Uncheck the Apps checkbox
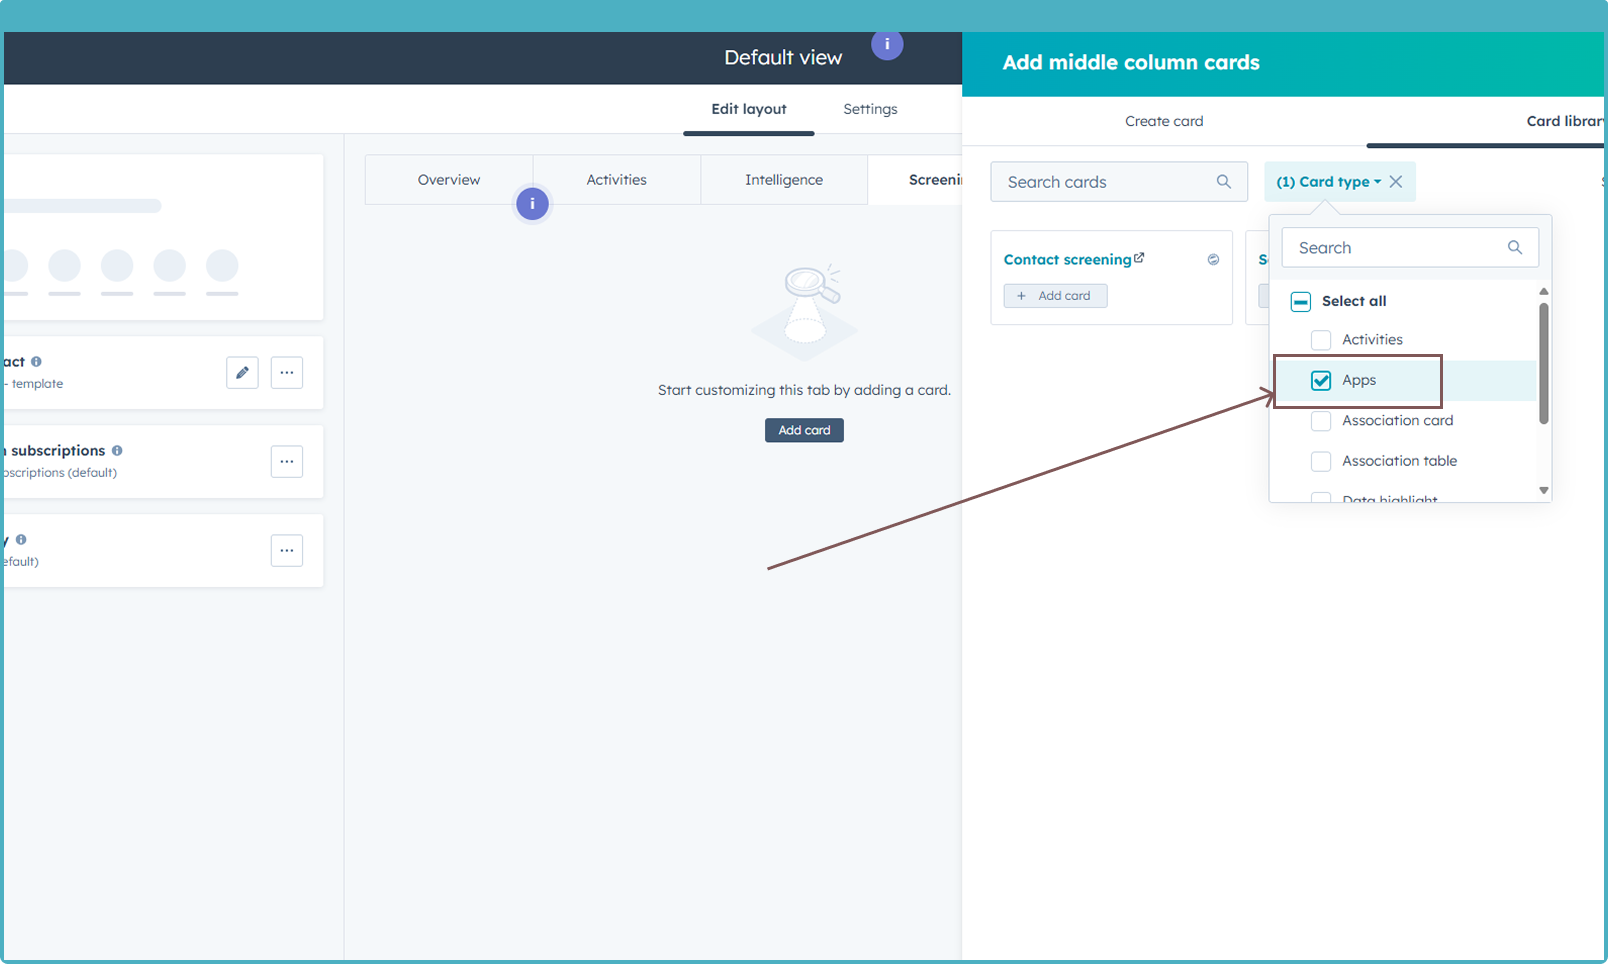Image resolution: width=1608 pixels, height=964 pixels. point(1321,381)
